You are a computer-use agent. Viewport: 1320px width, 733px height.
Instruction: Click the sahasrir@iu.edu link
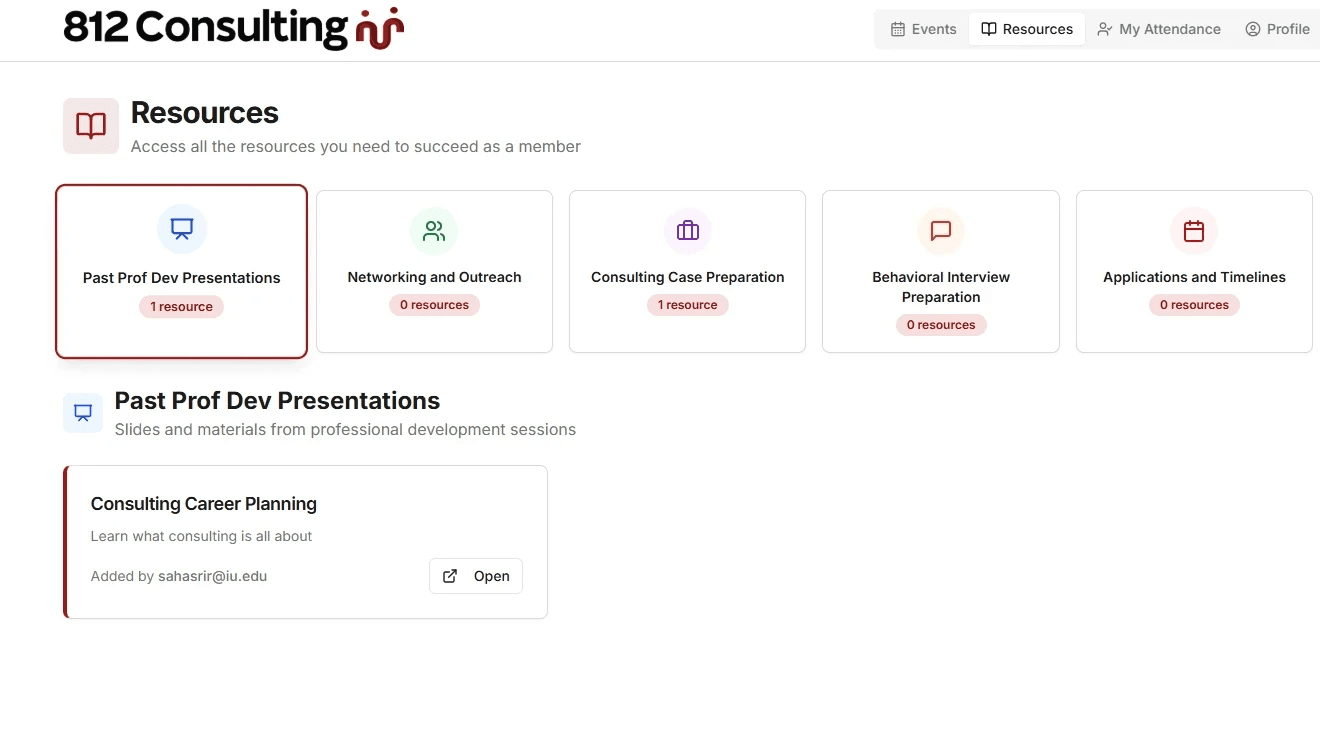pyautogui.click(x=212, y=576)
